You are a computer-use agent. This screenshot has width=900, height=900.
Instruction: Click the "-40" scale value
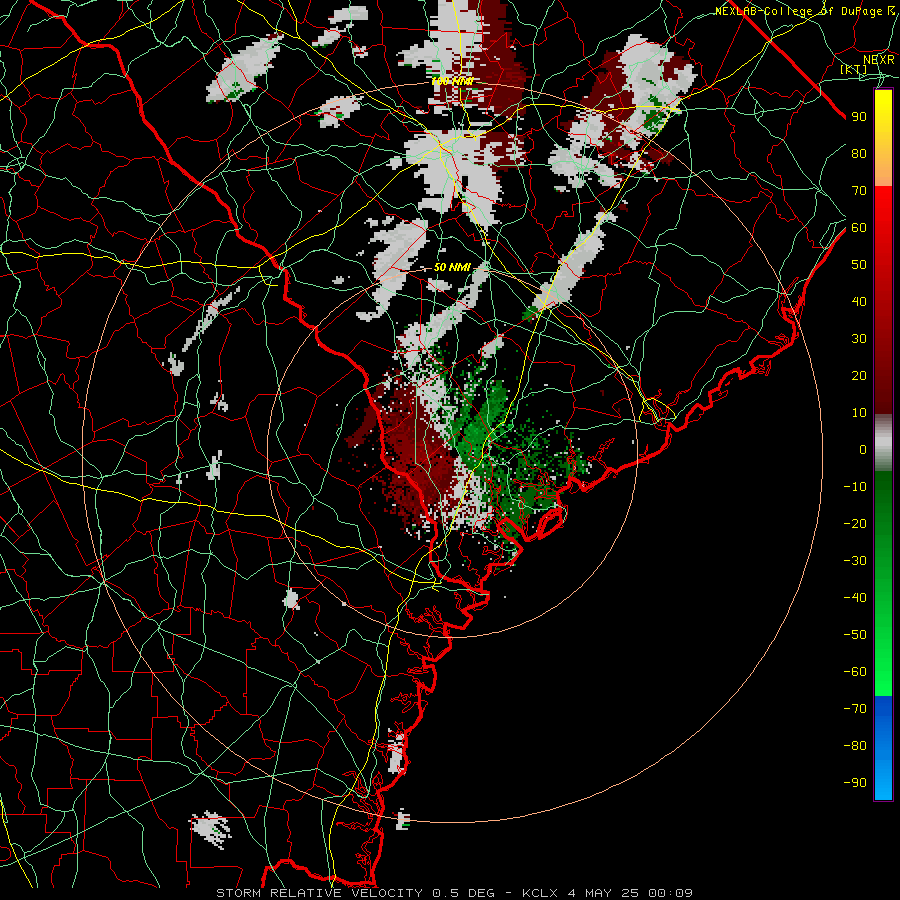(855, 598)
